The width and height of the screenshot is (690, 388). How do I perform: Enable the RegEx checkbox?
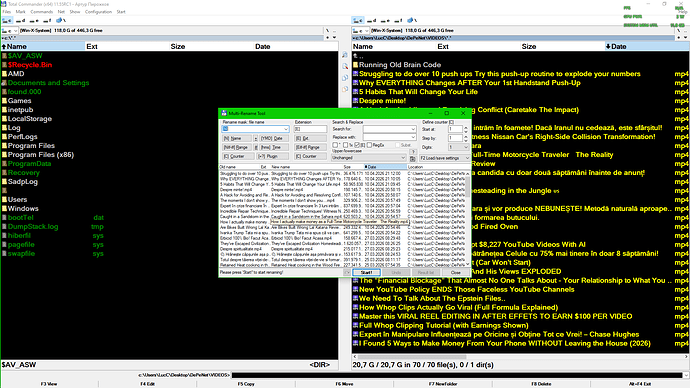pyautogui.click(x=369, y=145)
